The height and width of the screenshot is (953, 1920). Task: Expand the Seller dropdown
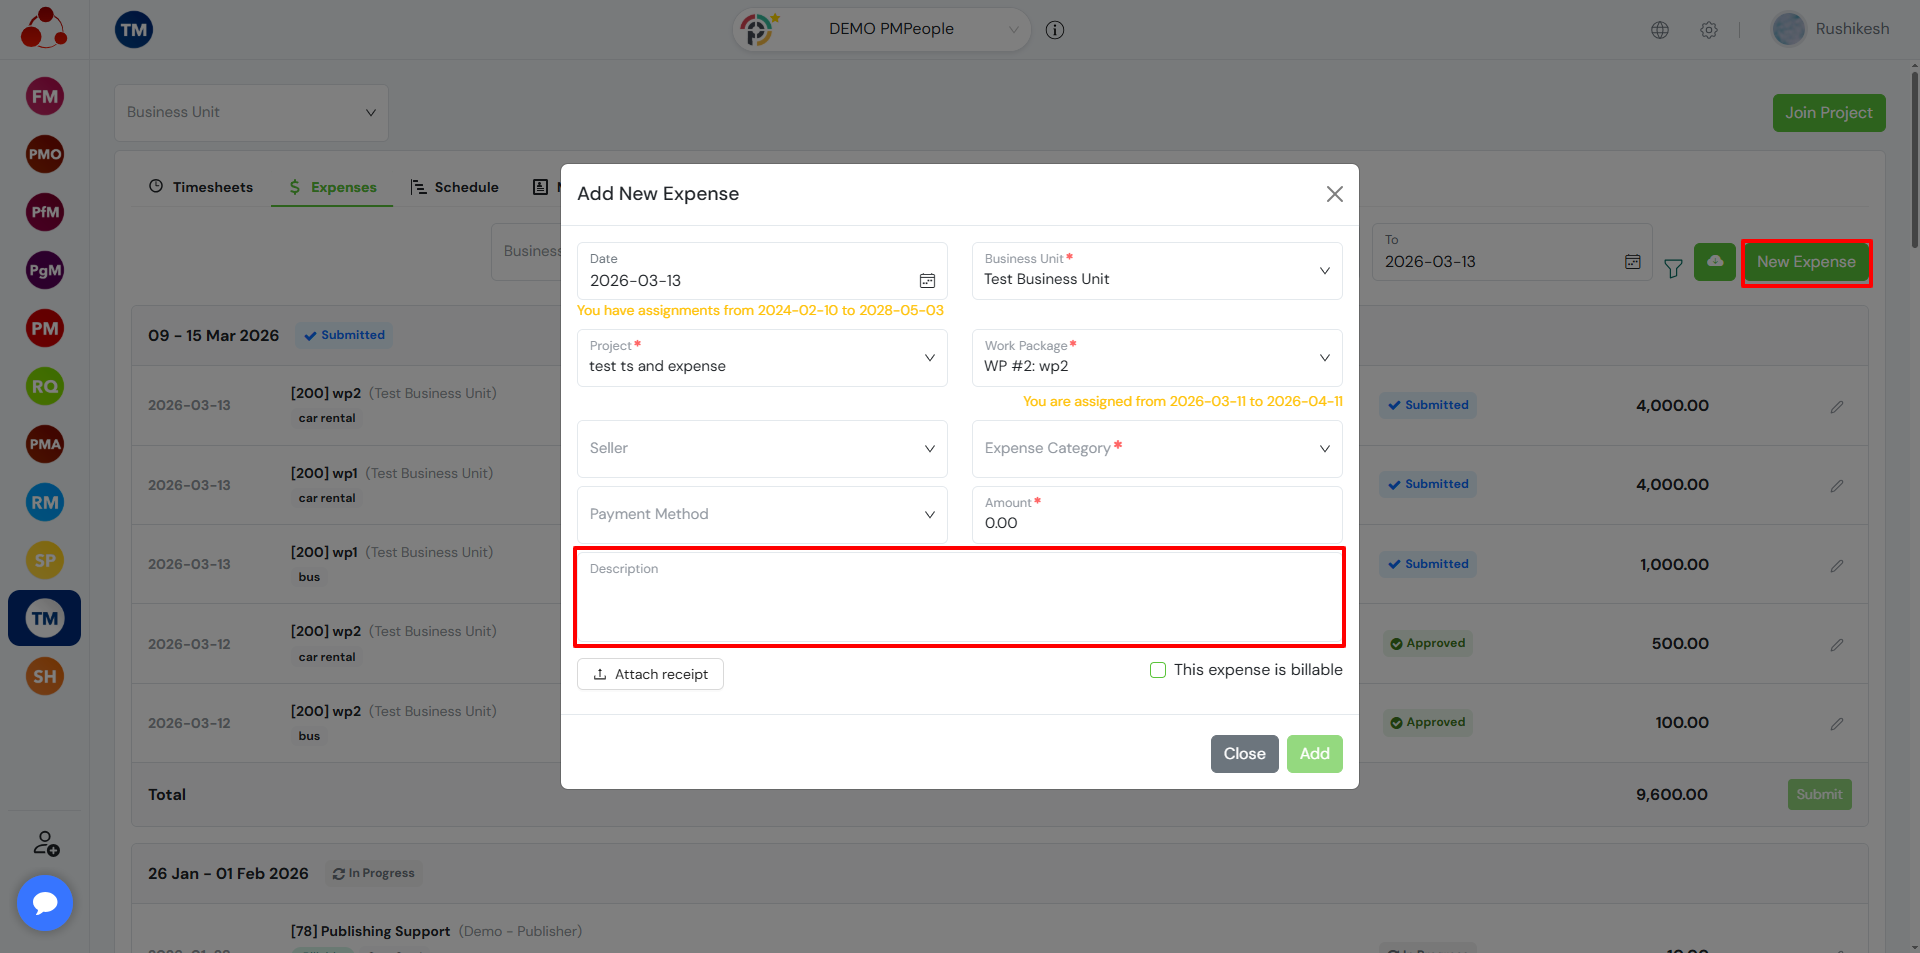[x=761, y=449]
